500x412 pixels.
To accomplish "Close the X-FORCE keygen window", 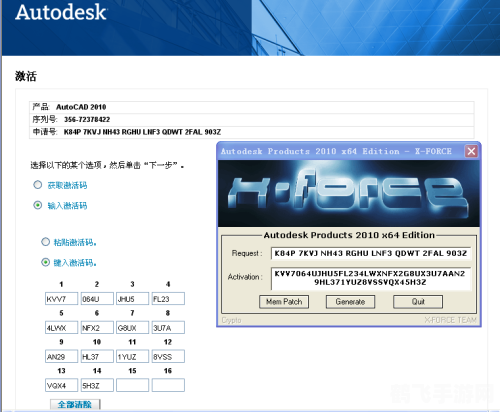I will pyautogui.click(x=471, y=151).
